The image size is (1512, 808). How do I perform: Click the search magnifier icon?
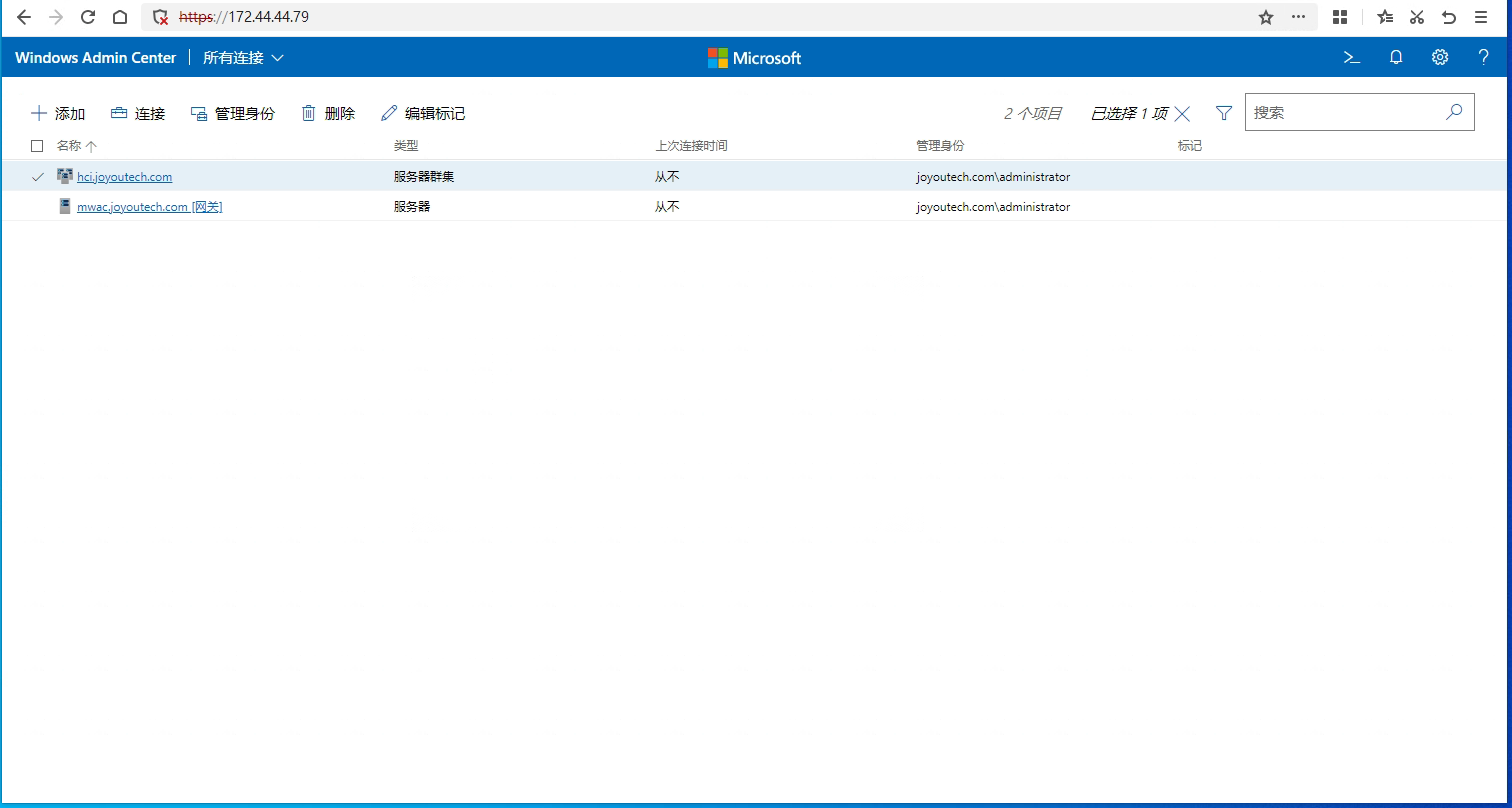[1455, 112]
